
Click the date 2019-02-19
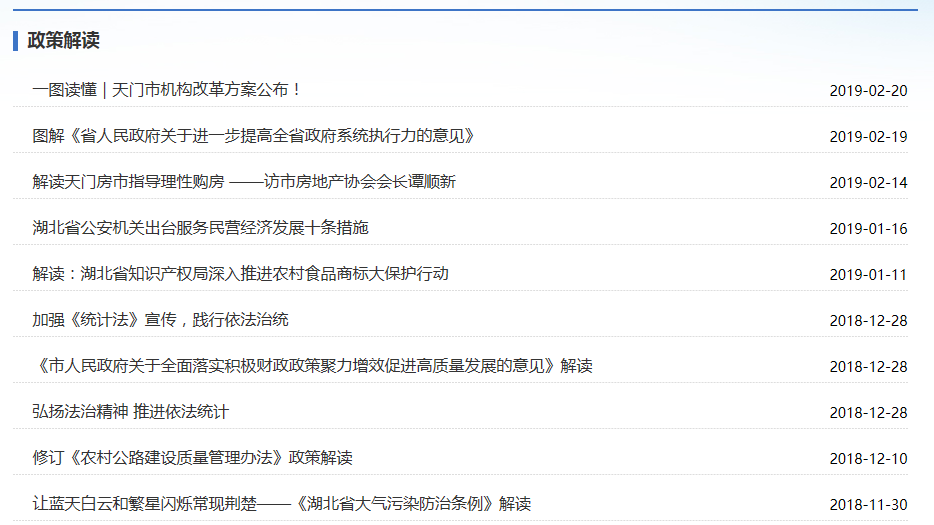[868, 137]
